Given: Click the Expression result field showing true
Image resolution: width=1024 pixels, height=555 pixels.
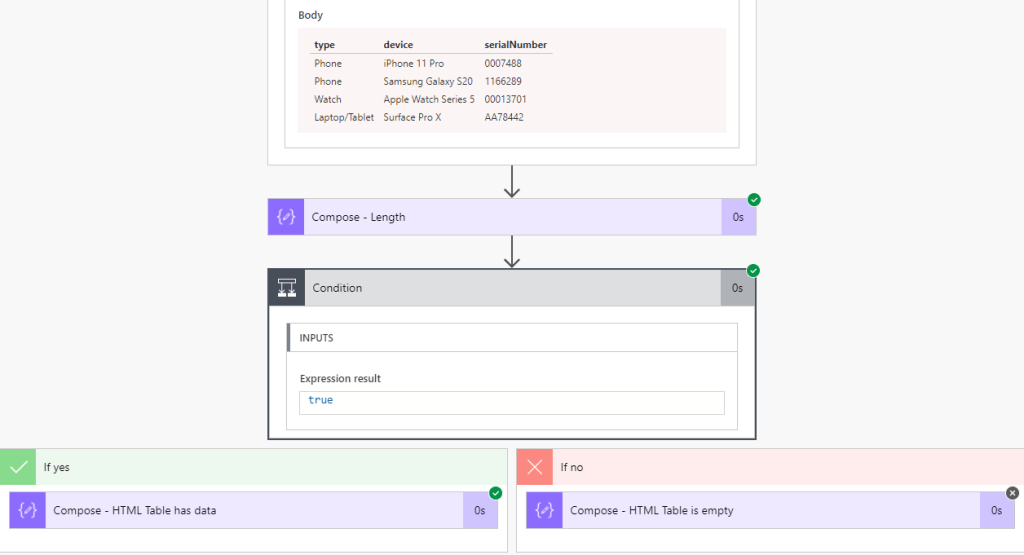Looking at the screenshot, I should 510,401.
